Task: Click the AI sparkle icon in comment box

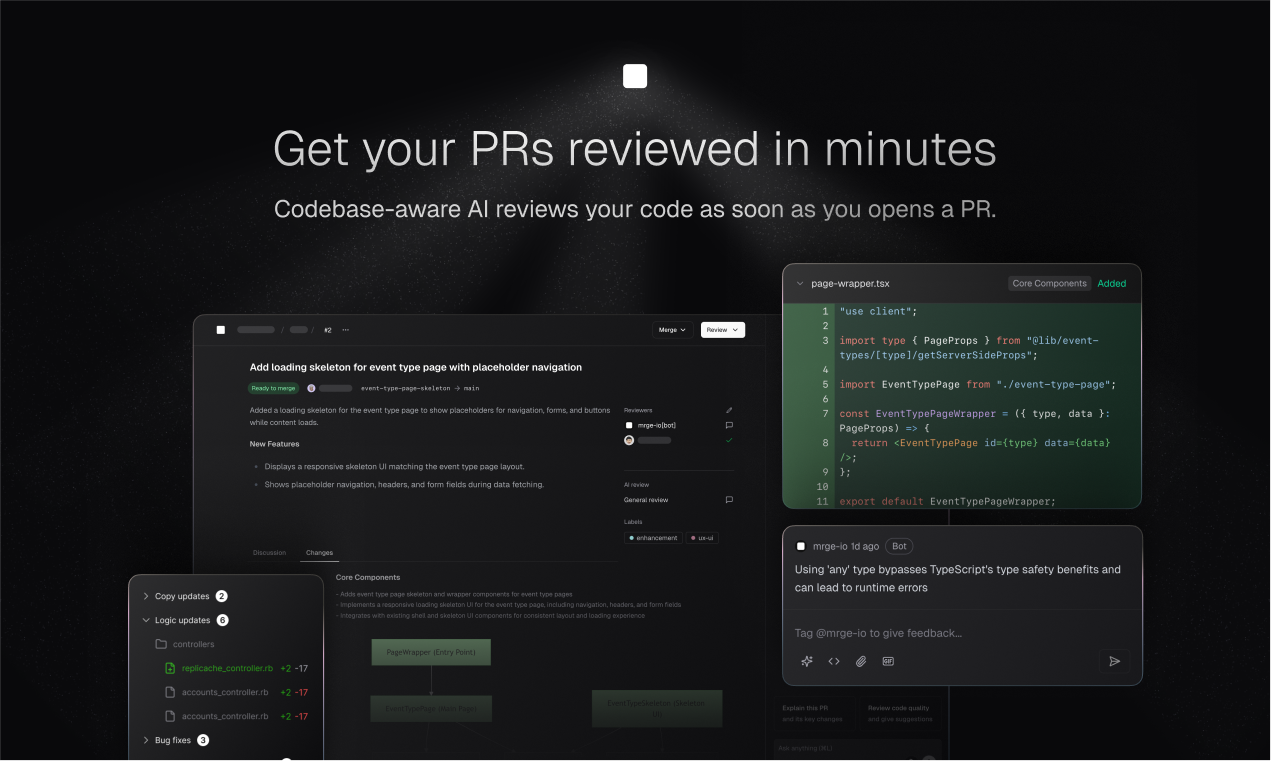Action: point(807,661)
